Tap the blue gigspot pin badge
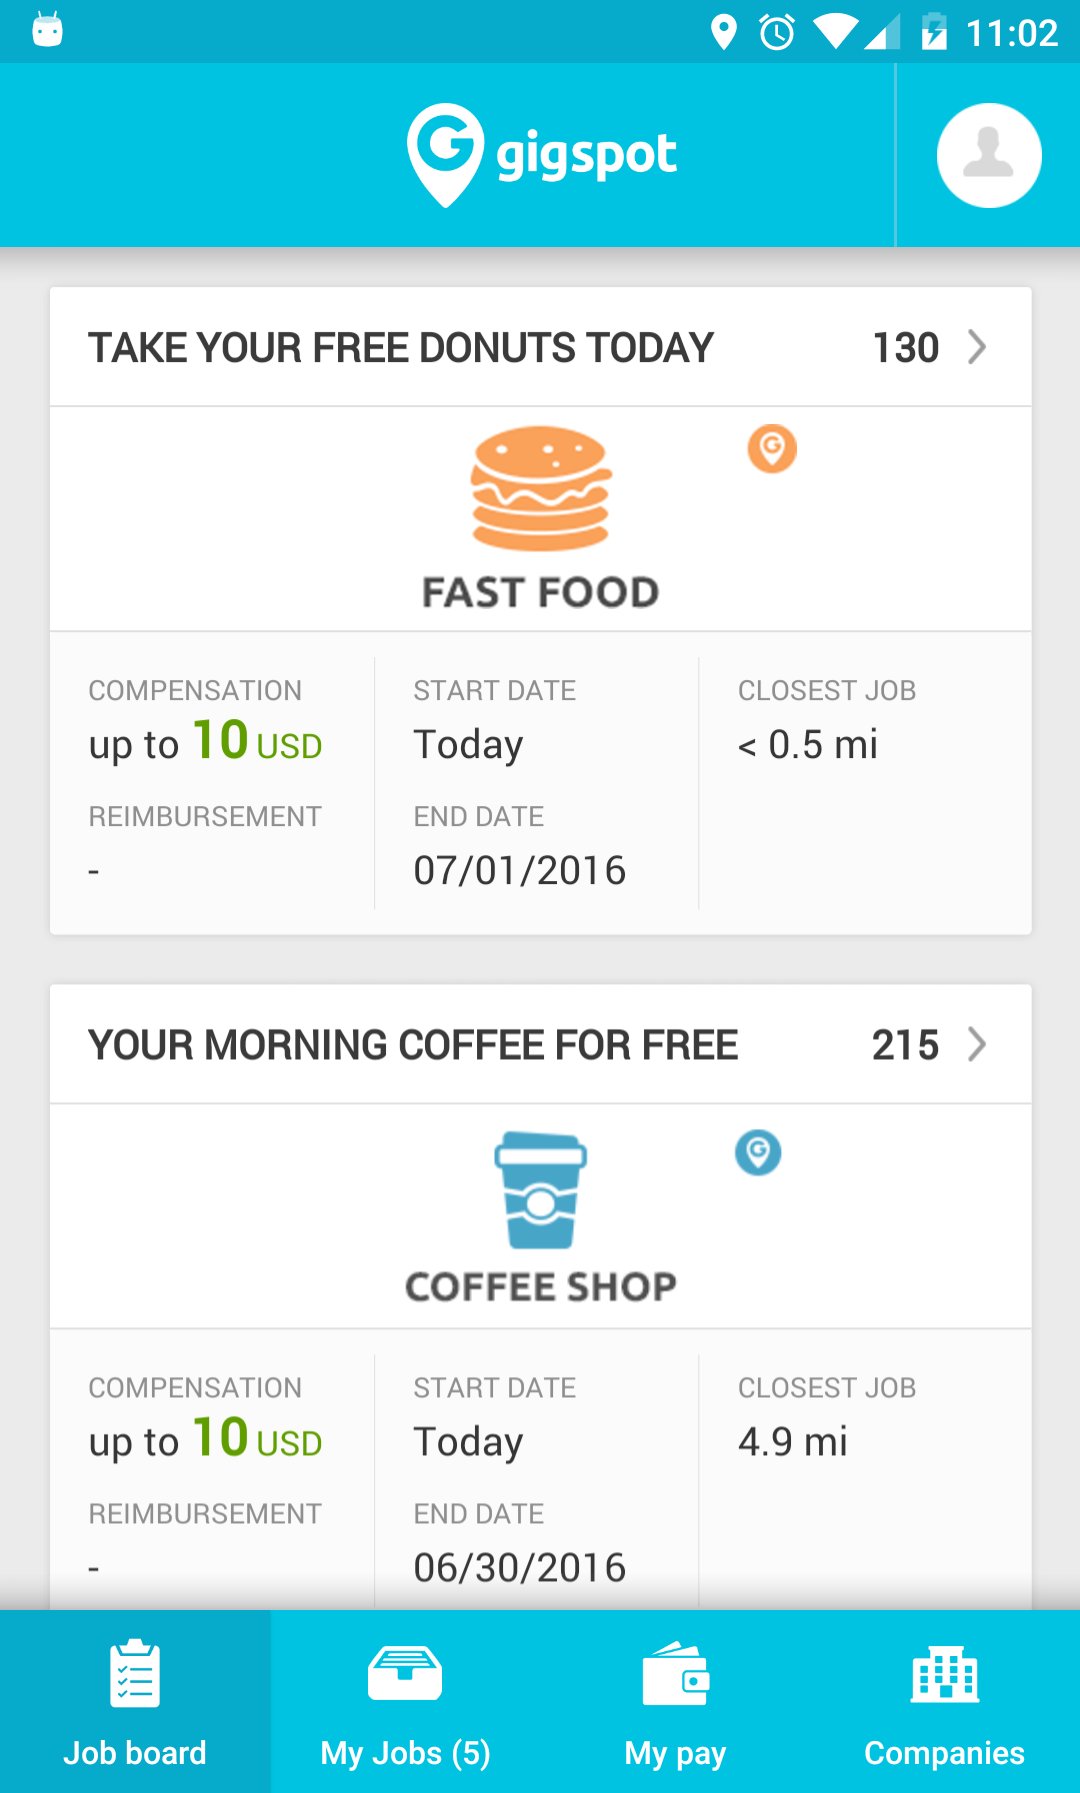This screenshot has width=1080, height=1793. [758, 1152]
